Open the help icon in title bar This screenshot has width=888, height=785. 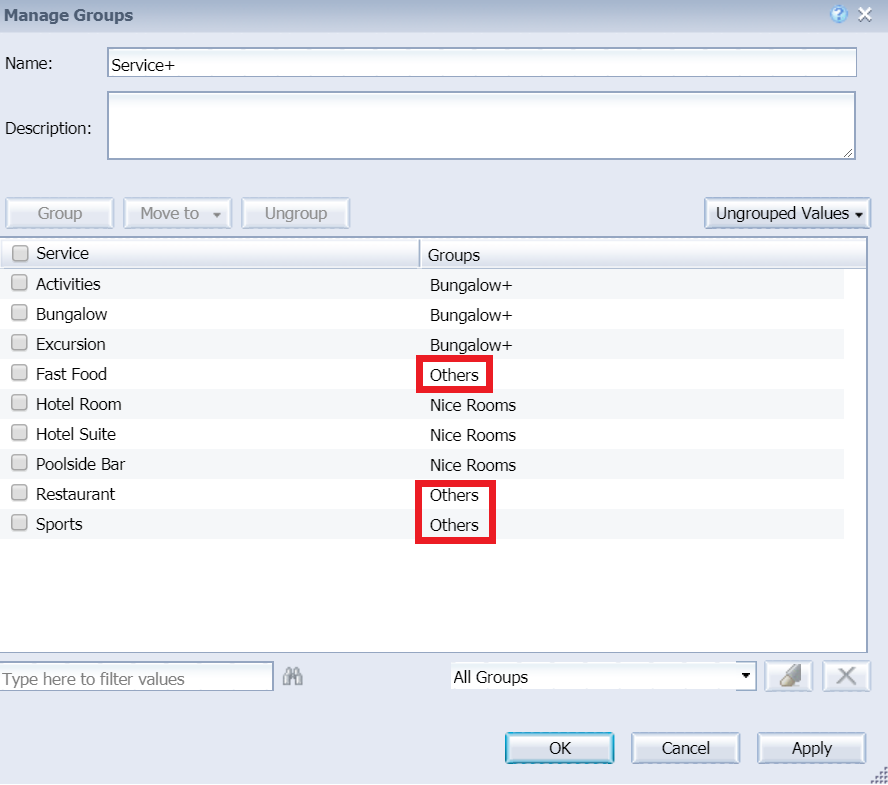point(840,15)
